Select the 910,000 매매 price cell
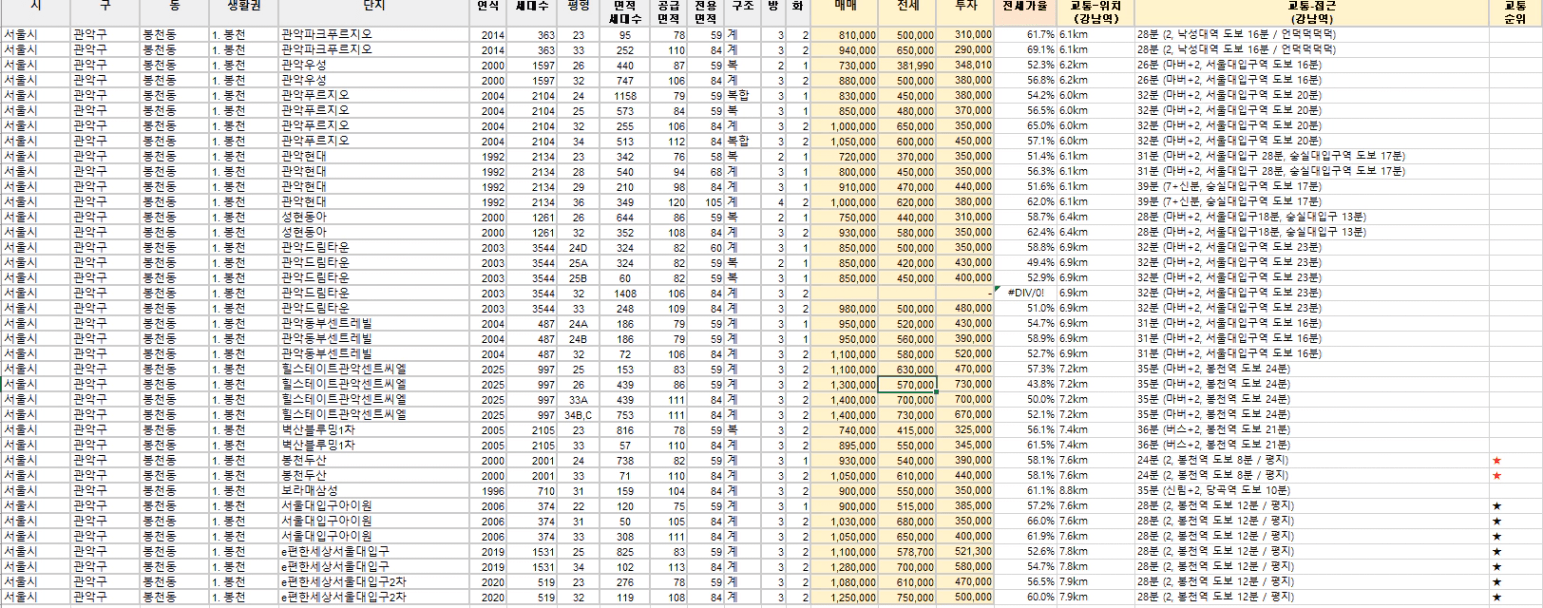Screen dimensions: 1543x608 point(845,186)
